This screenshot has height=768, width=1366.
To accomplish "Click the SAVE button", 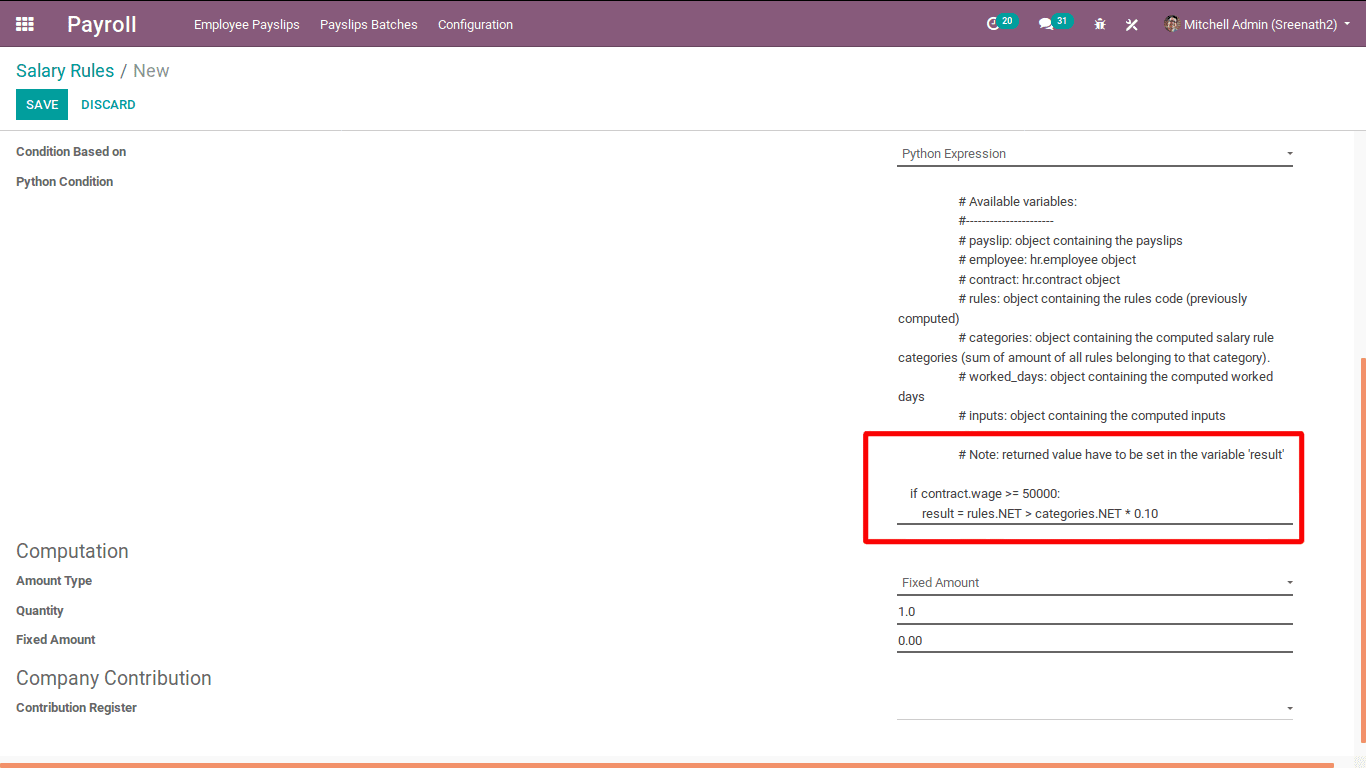I will 42,104.
